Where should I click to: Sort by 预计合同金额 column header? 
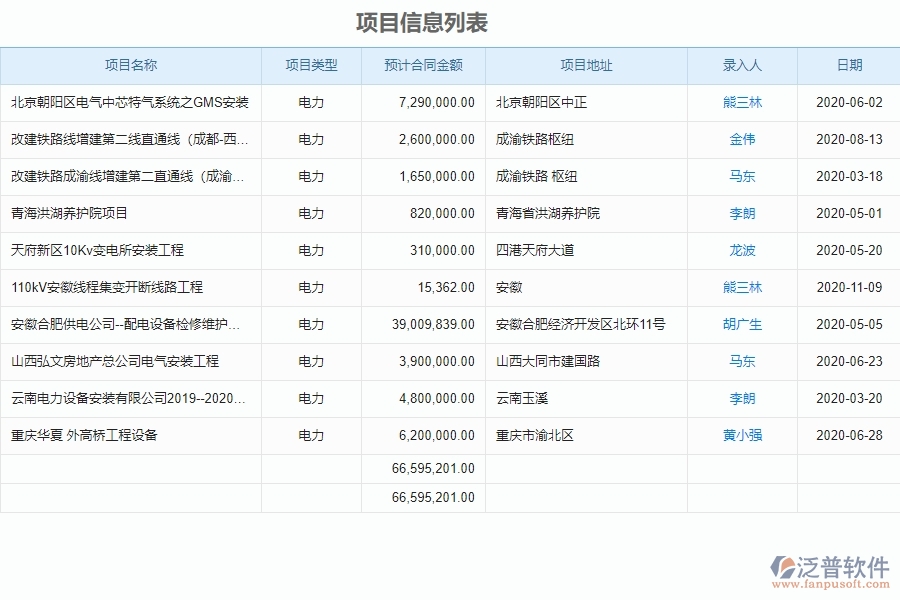[422, 66]
